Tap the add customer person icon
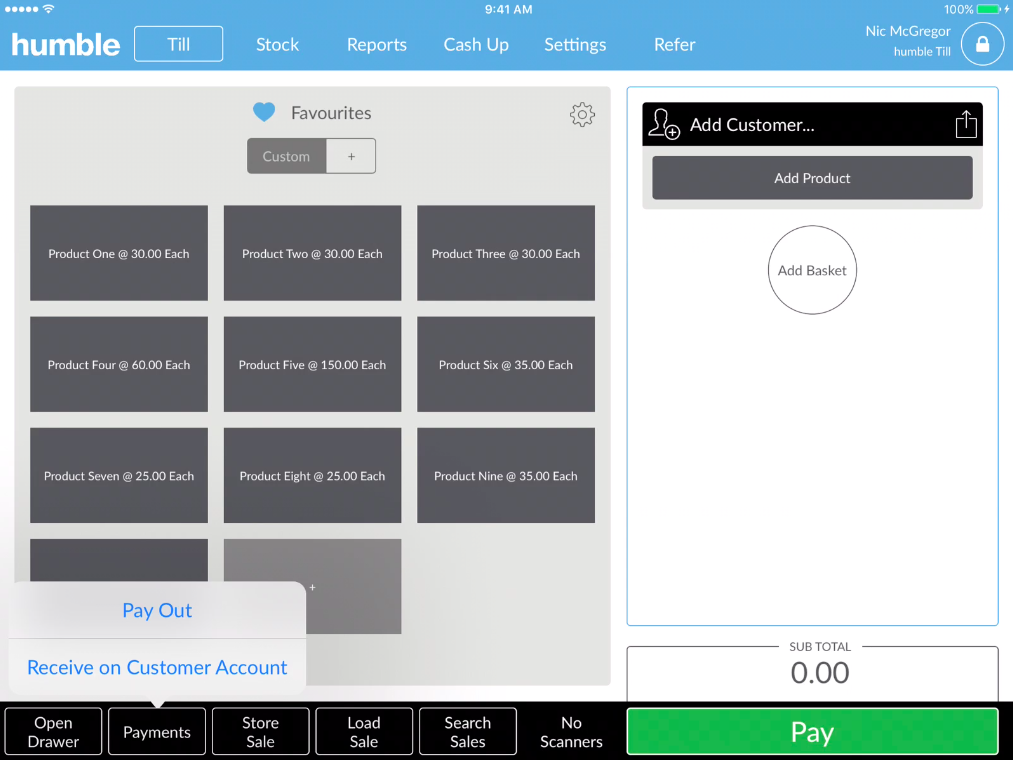1013x760 pixels. click(x=663, y=124)
